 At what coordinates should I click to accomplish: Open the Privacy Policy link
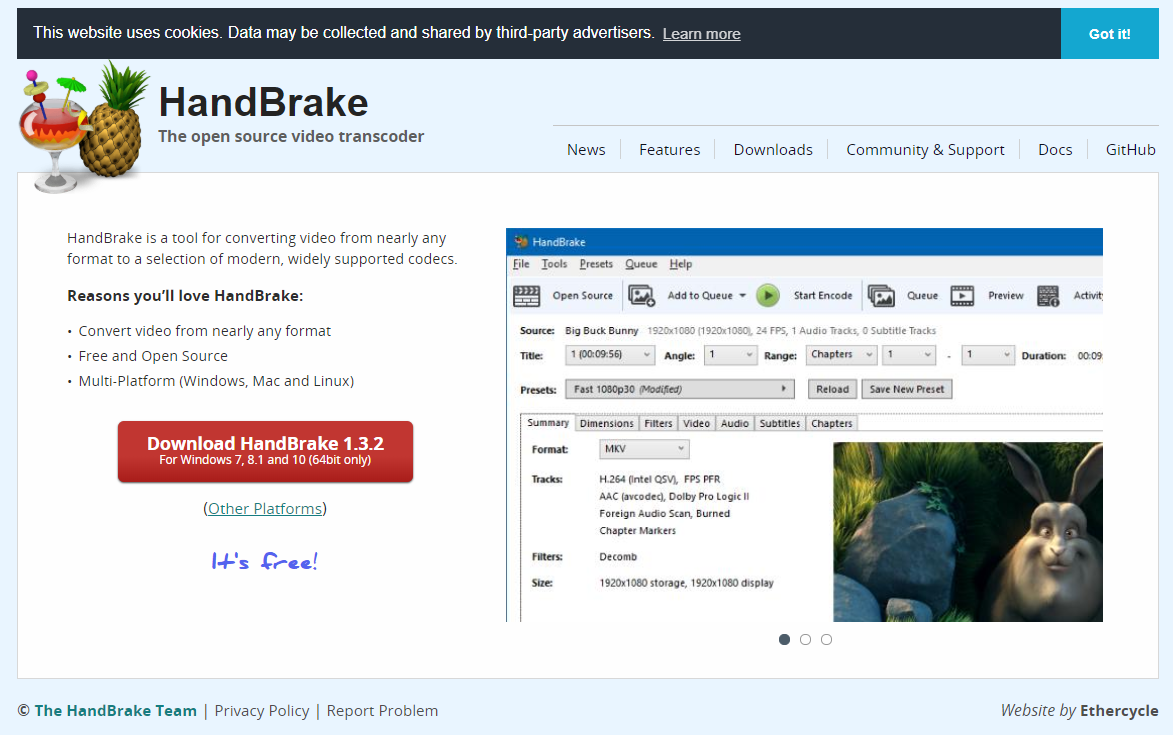(x=262, y=711)
